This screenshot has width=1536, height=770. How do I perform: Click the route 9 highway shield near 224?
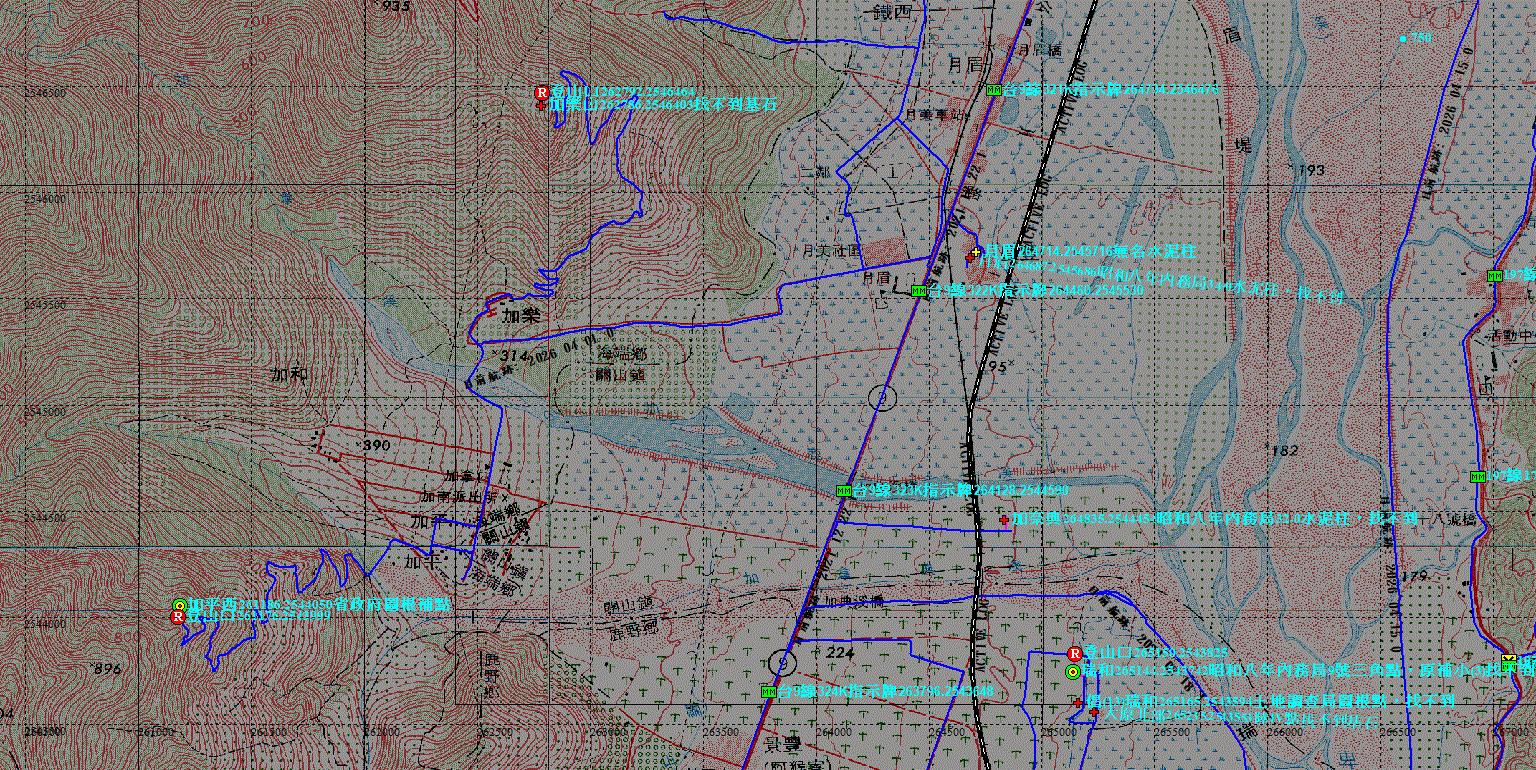[x=783, y=662]
